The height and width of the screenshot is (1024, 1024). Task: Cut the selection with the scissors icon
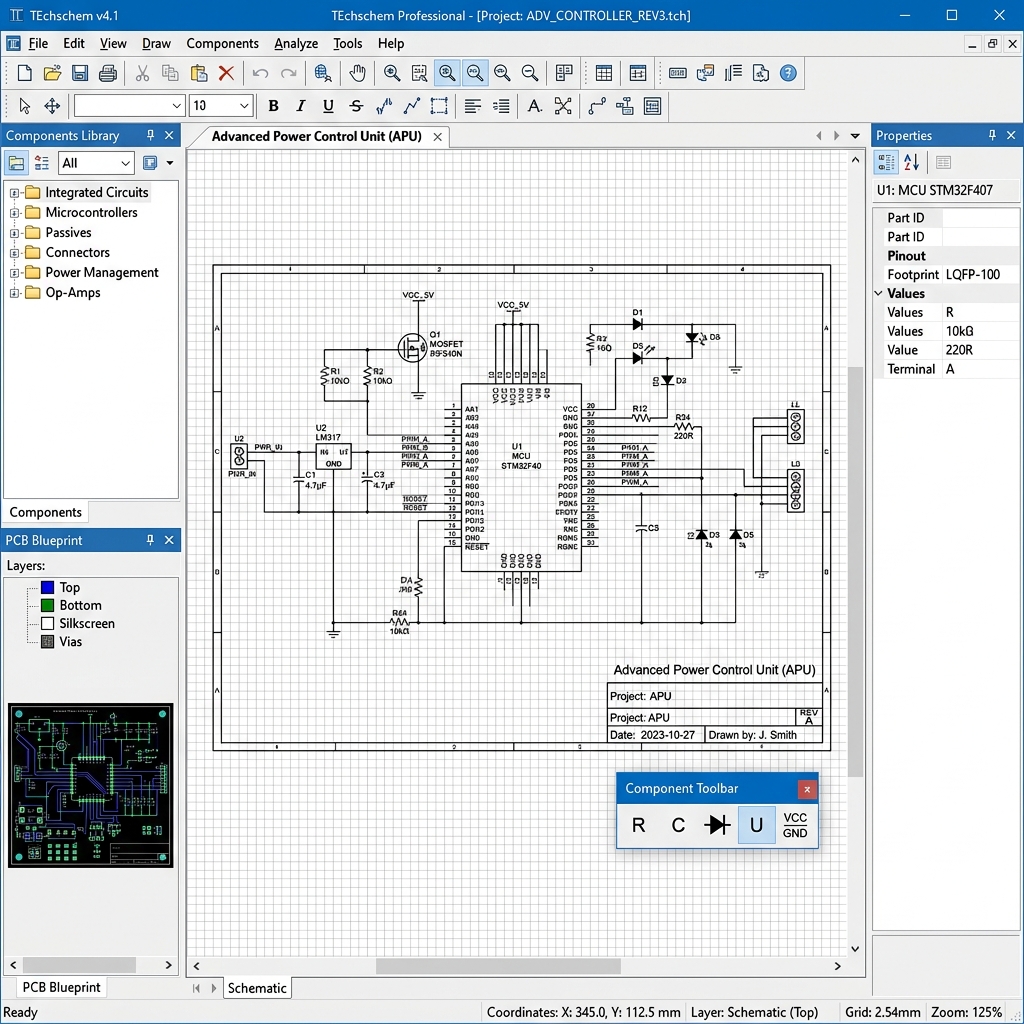pyautogui.click(x=142, y=73)
